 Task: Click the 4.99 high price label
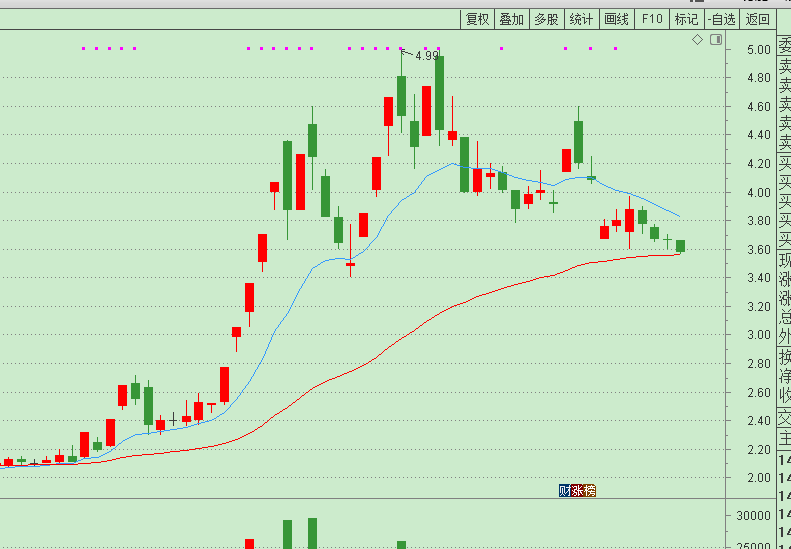tap(427, 56)
